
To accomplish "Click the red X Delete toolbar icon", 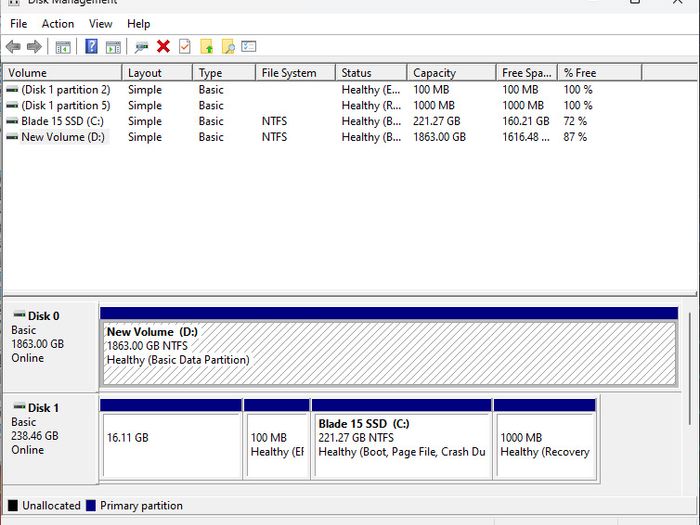I will point(163,46).
